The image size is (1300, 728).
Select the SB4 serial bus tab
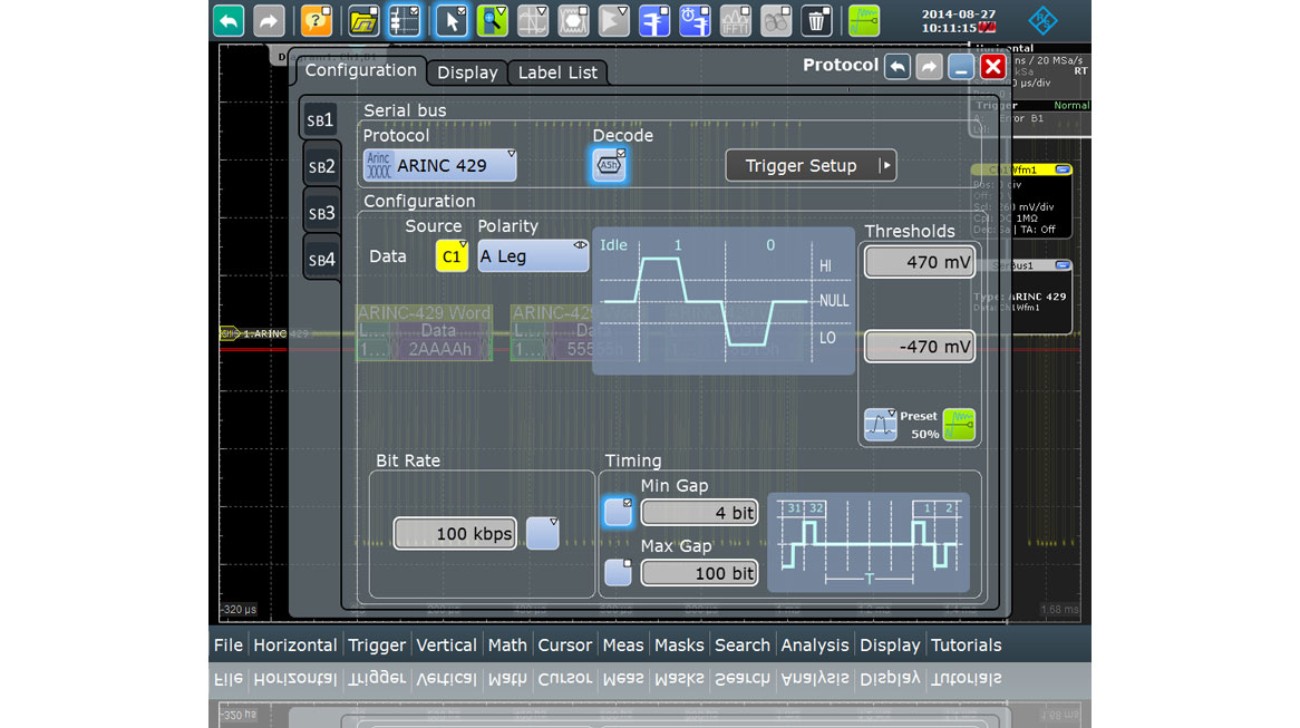pyautogui.click(x=321, y=259)
